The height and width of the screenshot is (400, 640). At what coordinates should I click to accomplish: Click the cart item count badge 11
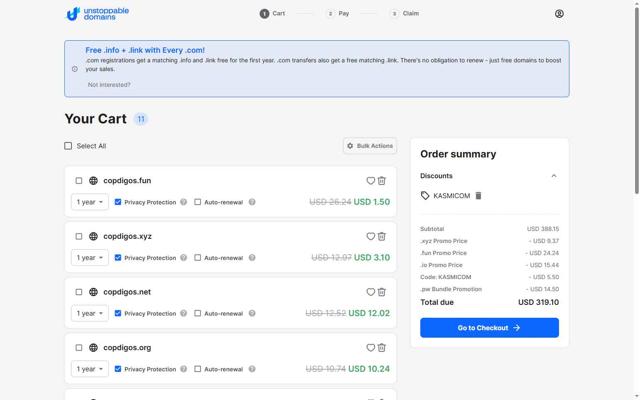[141, 119]
